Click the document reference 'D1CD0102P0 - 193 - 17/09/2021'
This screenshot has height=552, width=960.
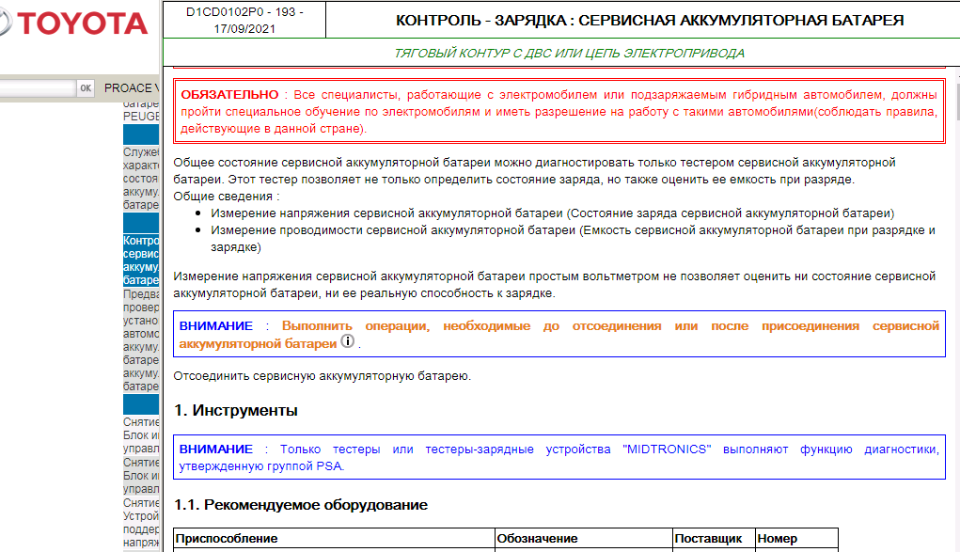point(244,20)
